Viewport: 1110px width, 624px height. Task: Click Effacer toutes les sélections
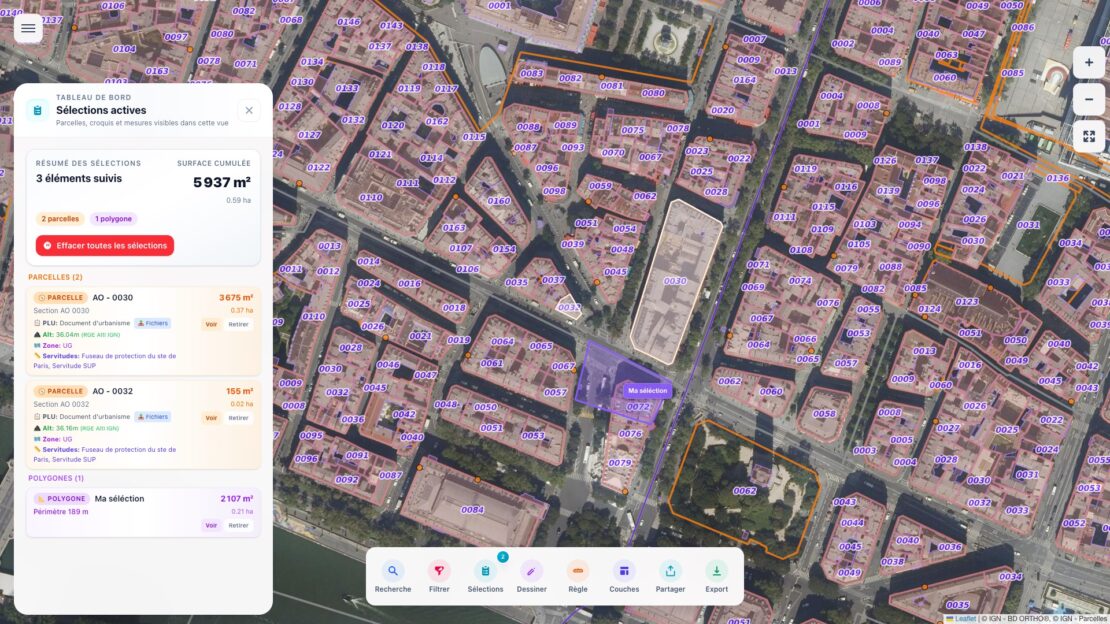(105, 246)
